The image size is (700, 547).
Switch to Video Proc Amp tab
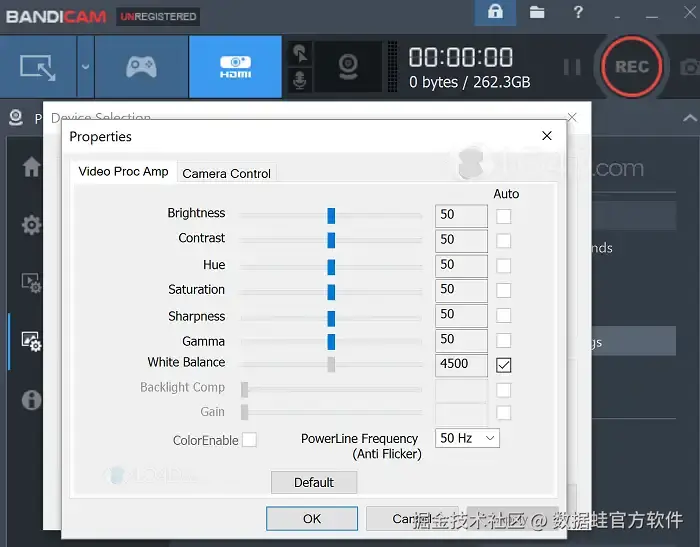pos(124,171)
